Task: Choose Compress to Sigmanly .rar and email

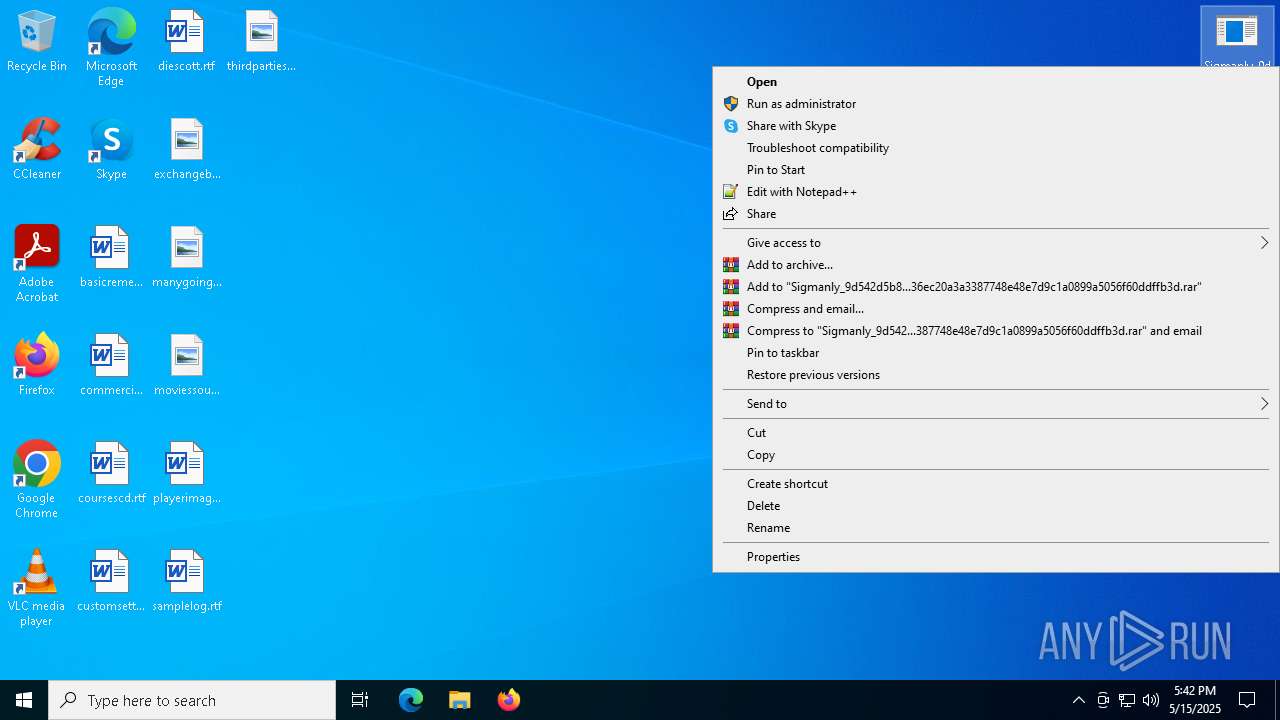Action: (x=996, y=331)
